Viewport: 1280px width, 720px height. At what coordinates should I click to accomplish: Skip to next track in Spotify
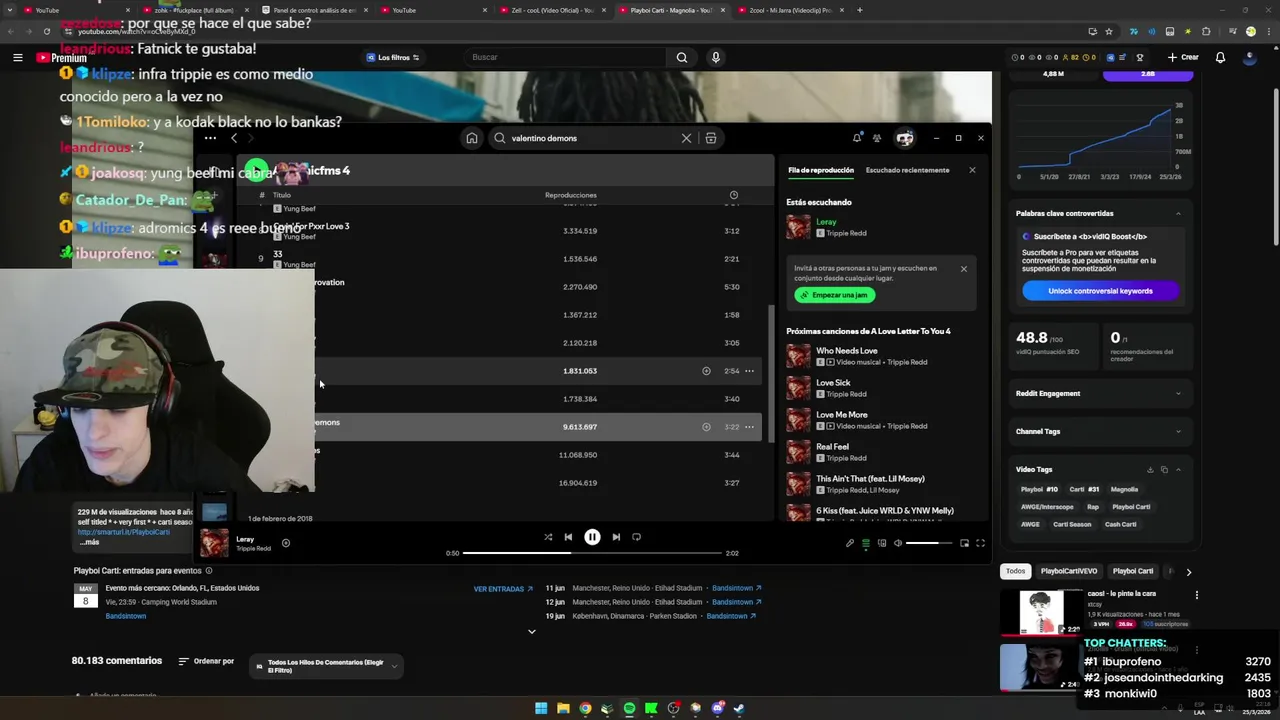click(616, 537)
